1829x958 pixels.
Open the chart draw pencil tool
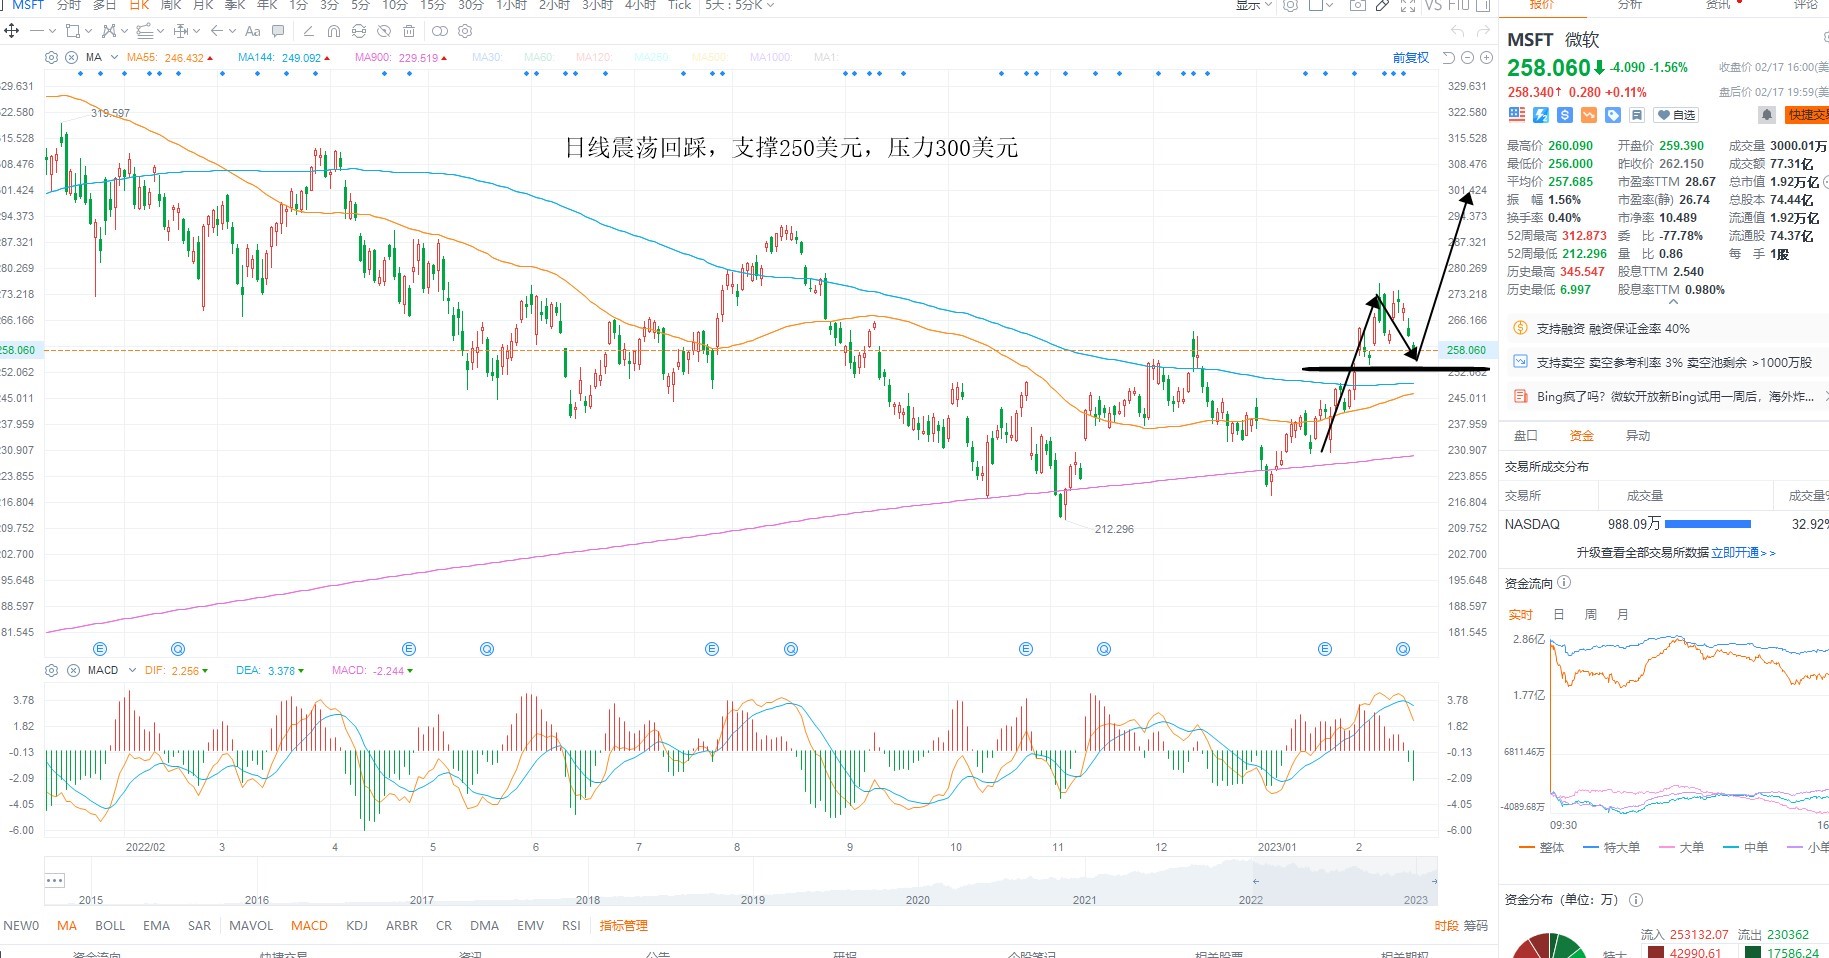pos(1382,5)
